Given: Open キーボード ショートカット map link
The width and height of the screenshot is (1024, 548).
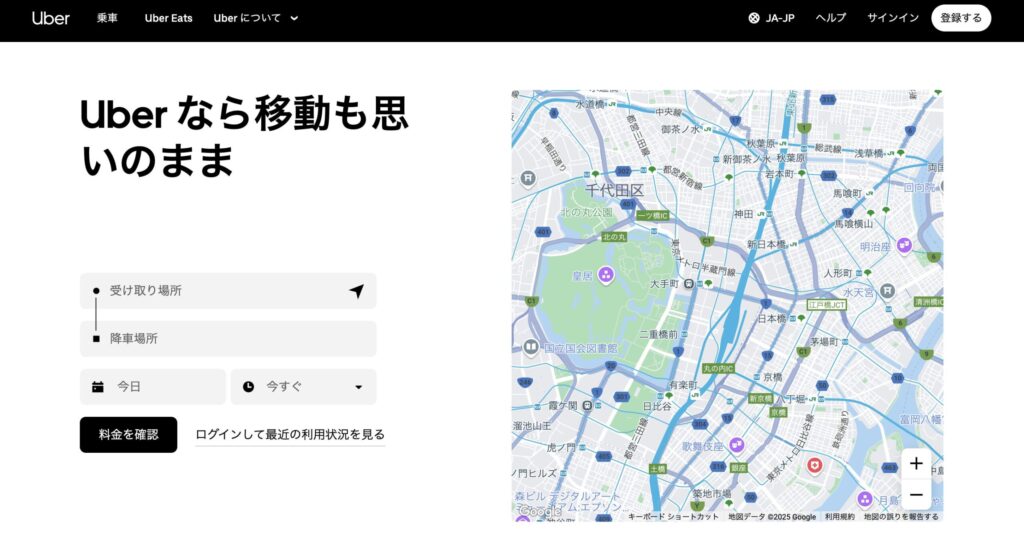Looking at the screenshot, I should [673, 517].
